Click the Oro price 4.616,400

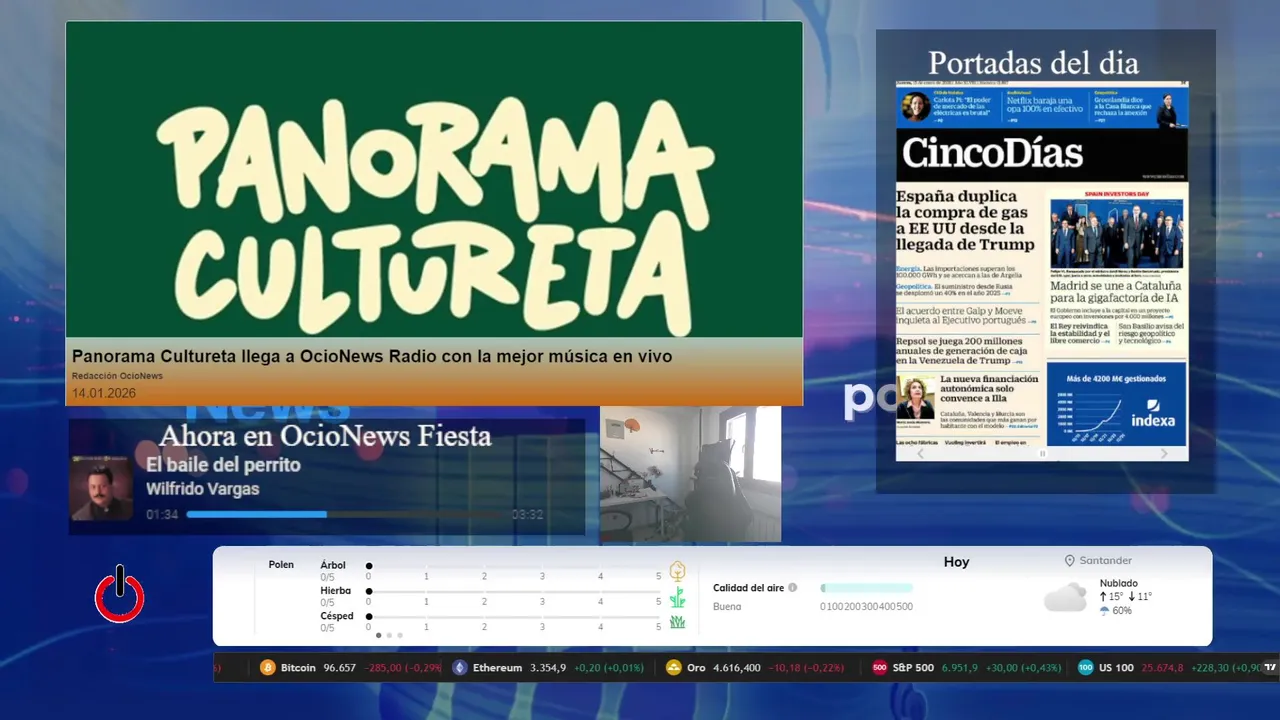[x=736, y=668]
